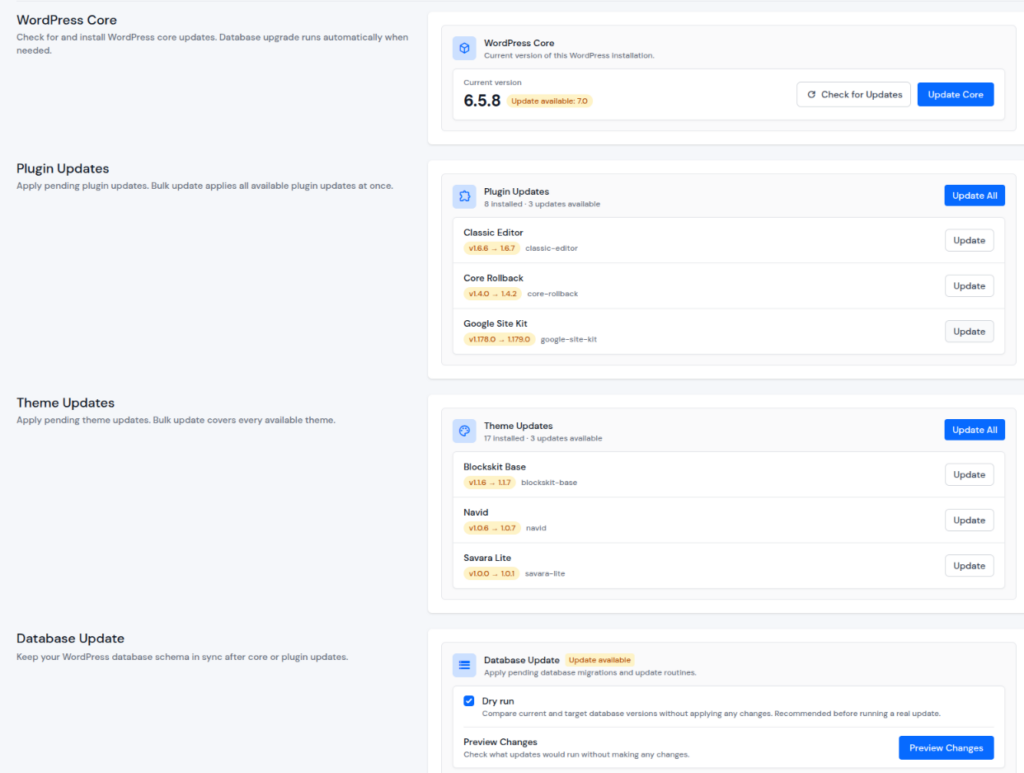The image size is (1024, 773).
Task: Click the savara-lite slug text
Action: click(x=545, y=574)
